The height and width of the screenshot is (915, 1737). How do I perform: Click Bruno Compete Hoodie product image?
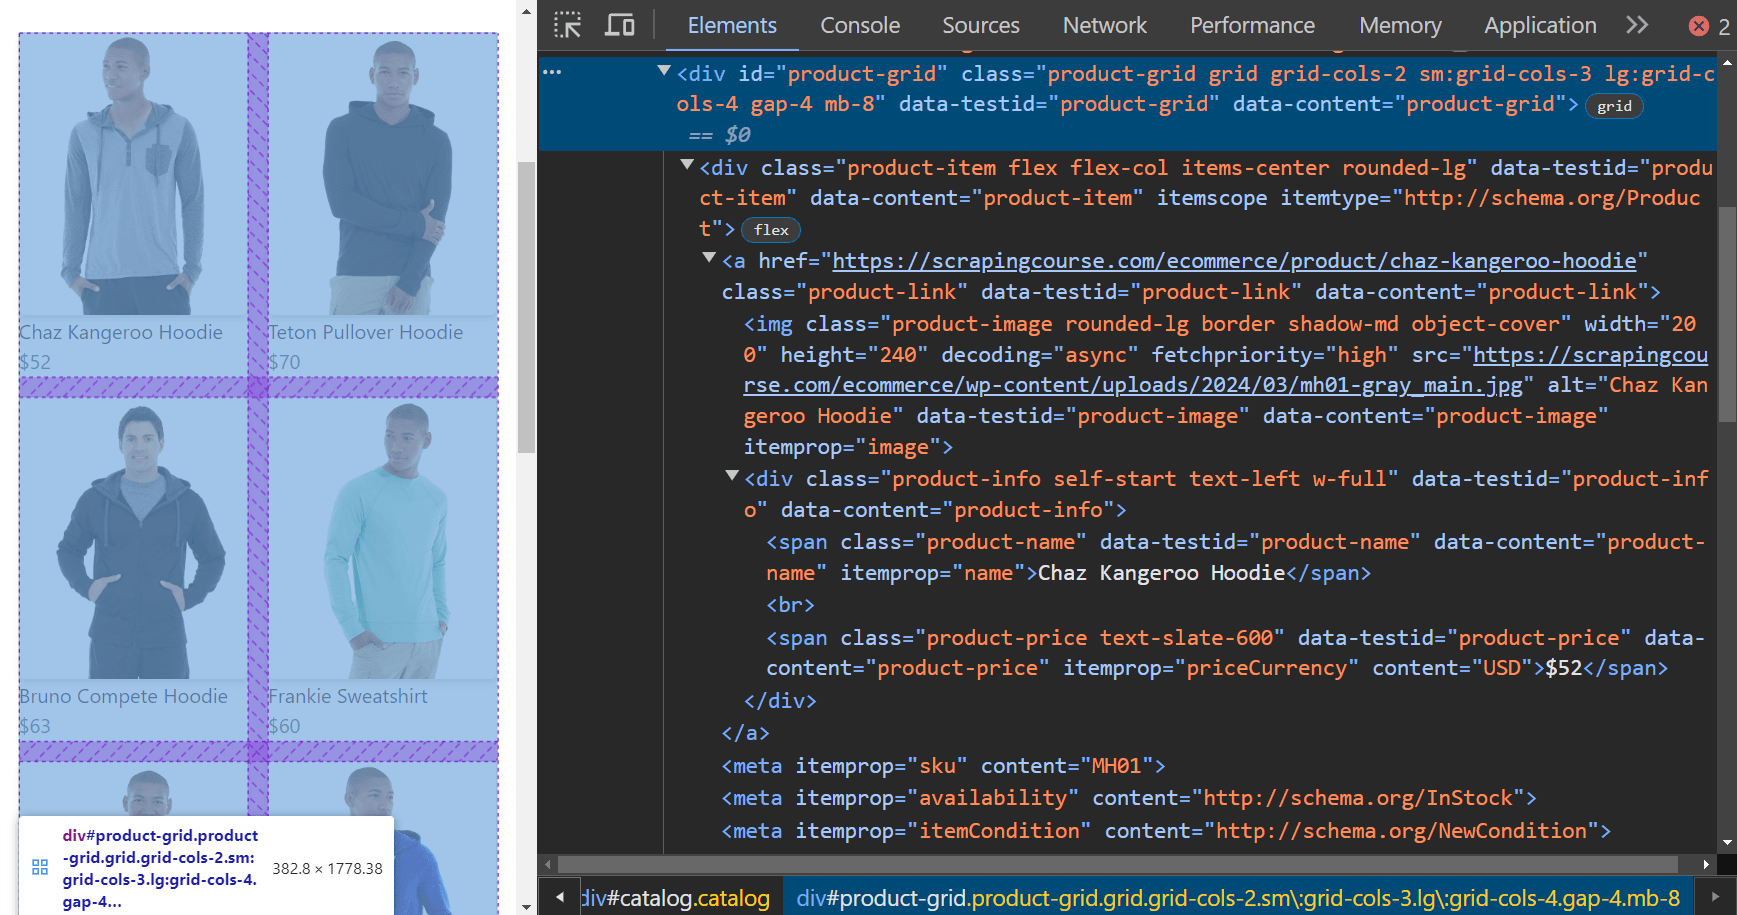point(133,538)
